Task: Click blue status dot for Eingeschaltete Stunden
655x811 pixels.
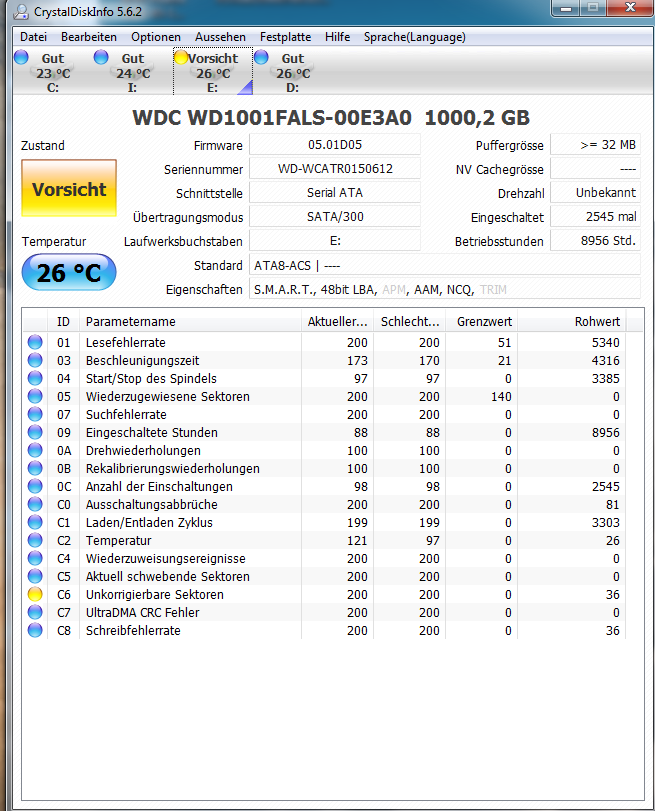Action: click(x=35, y=432)
